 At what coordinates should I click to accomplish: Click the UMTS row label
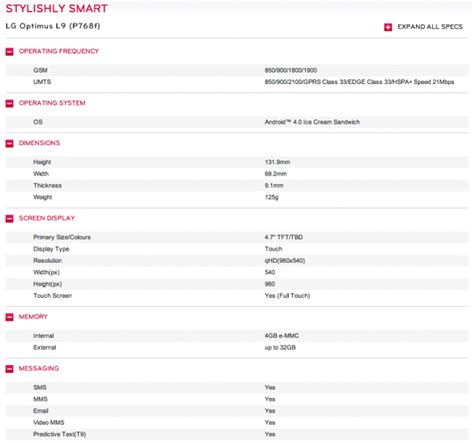click(42, 82)
